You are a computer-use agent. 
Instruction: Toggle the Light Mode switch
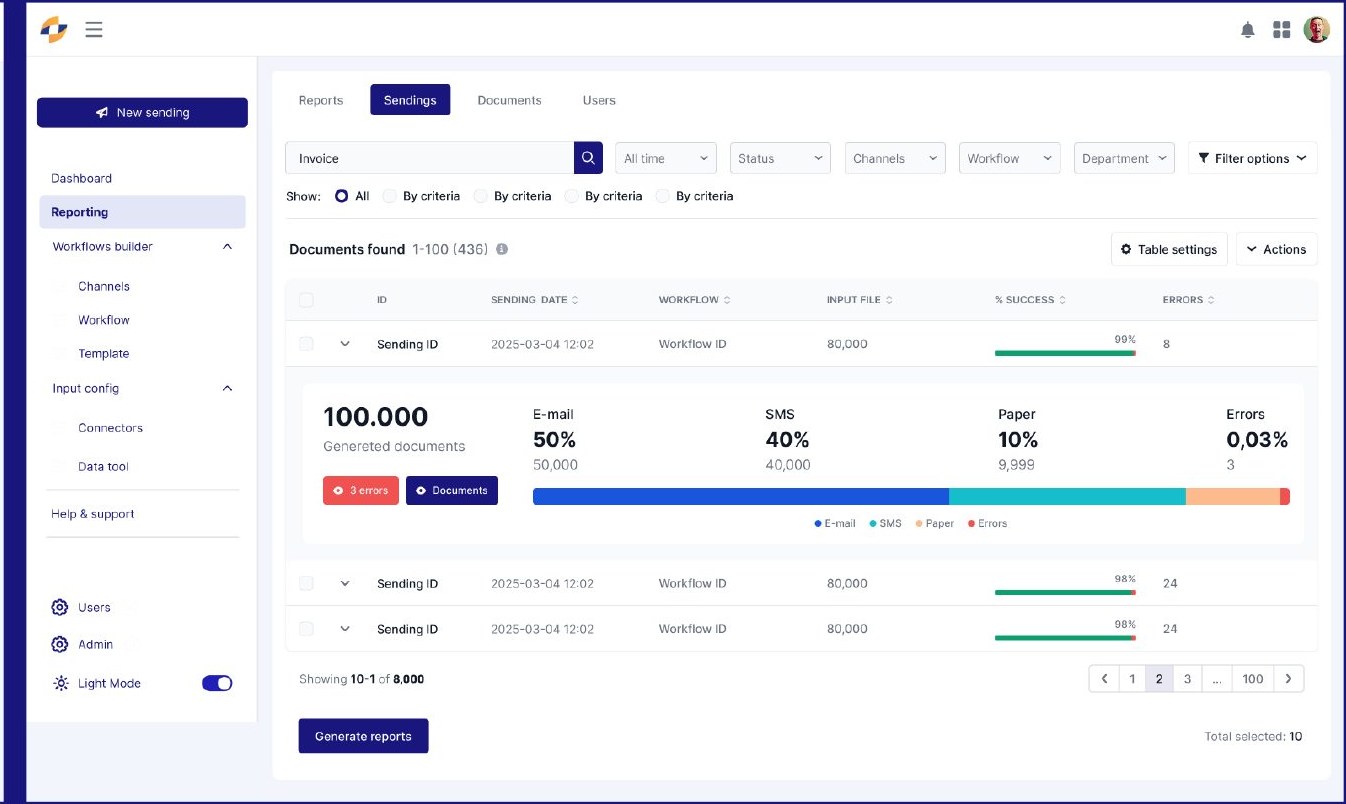tap(217, 683)
